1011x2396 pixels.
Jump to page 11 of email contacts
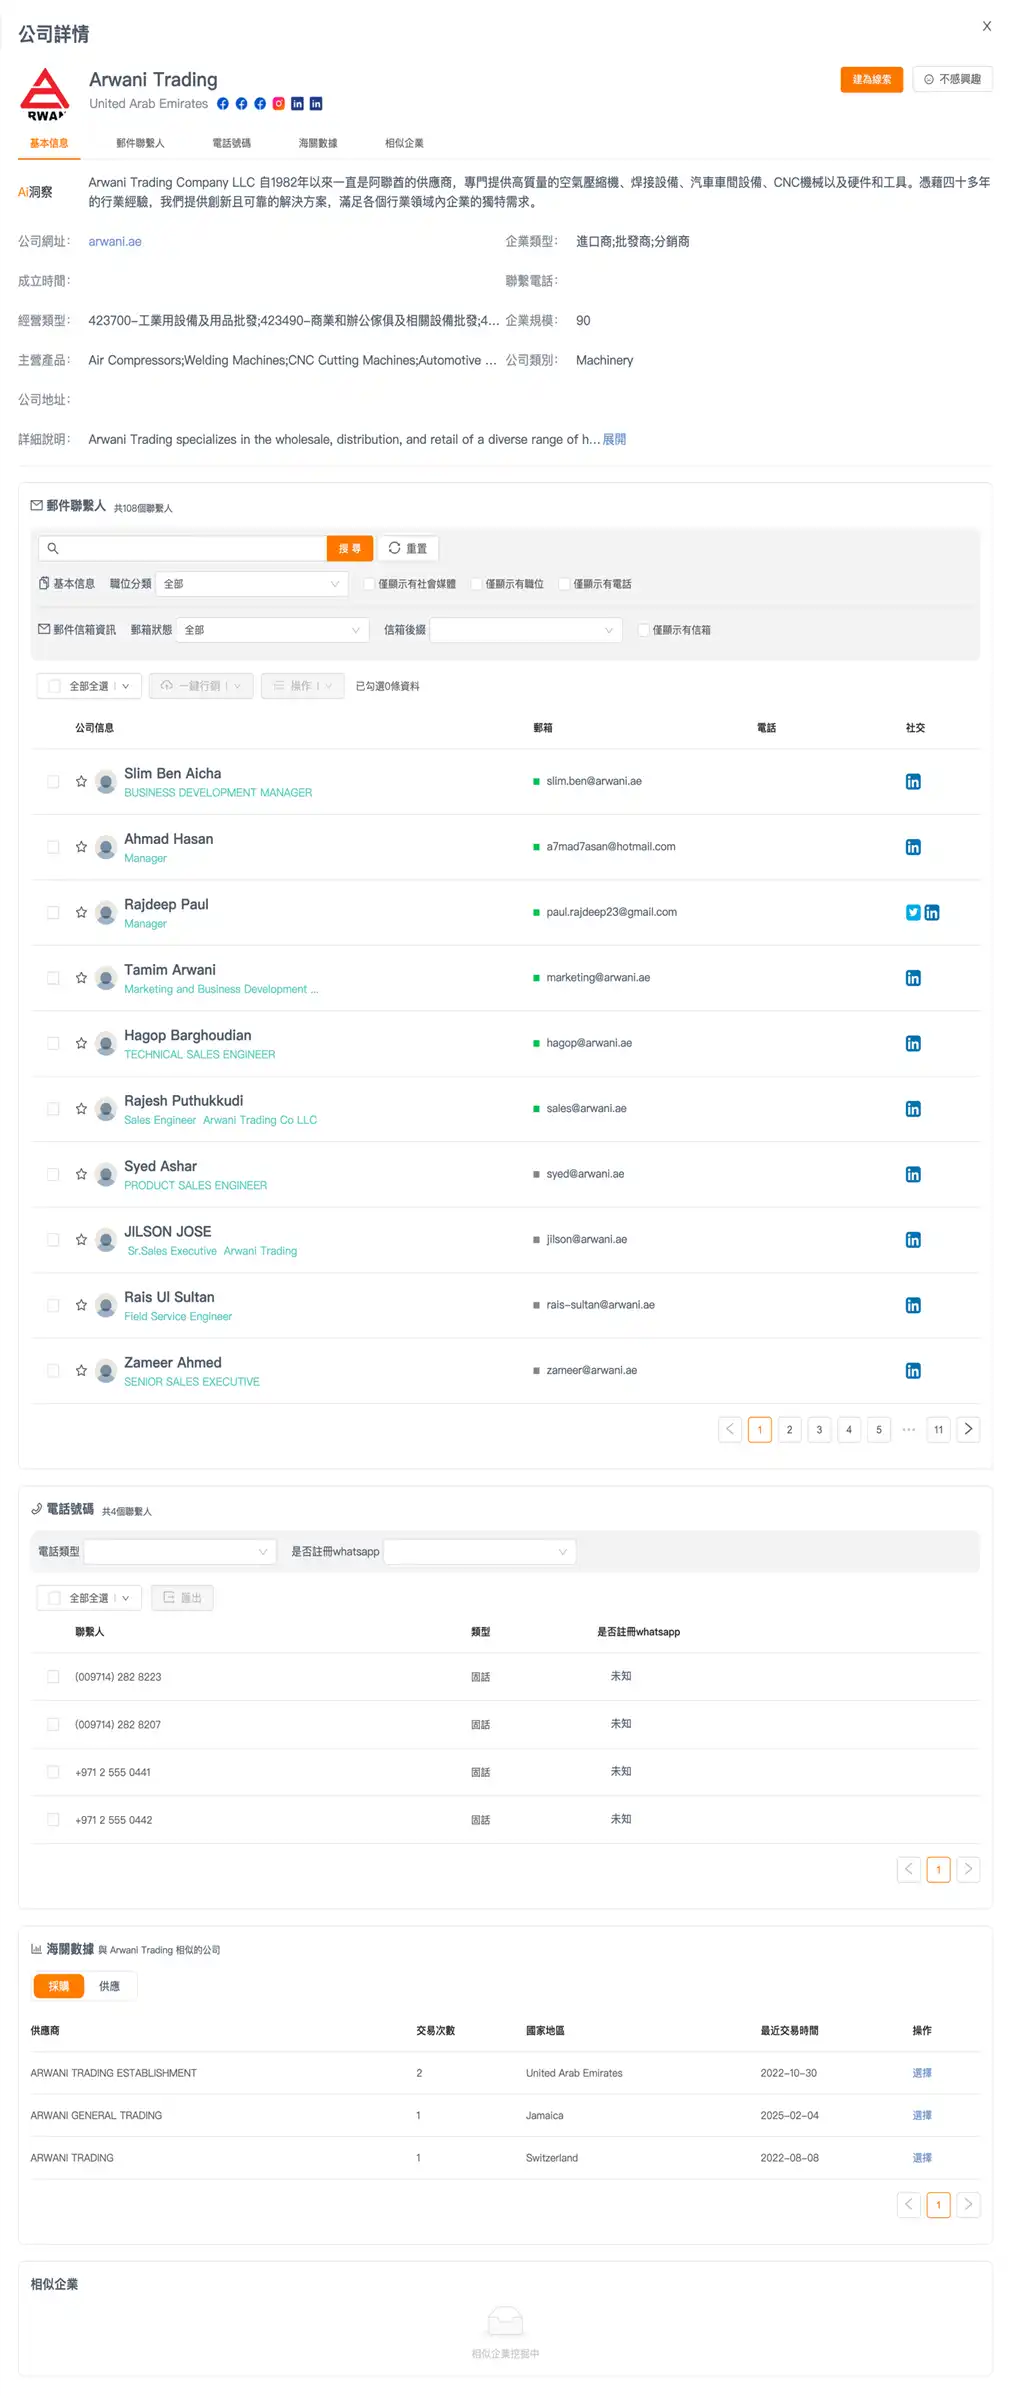click(938, 1429)
